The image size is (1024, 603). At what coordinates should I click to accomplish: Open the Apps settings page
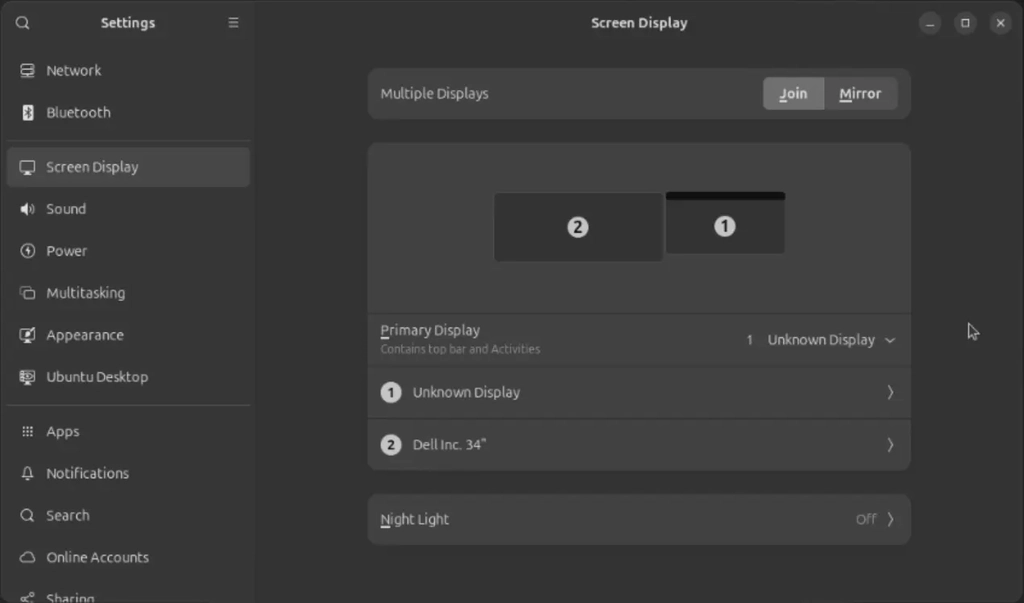coord(27,431)
